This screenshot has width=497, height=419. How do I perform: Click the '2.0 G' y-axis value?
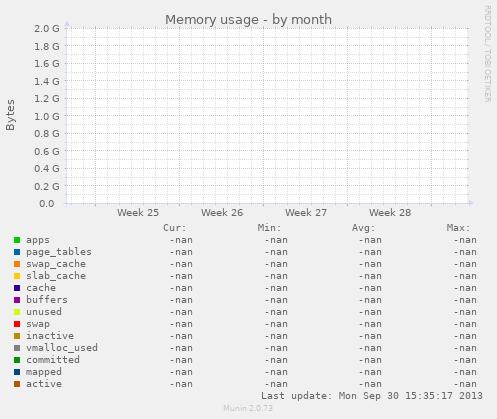pos(47,29)
